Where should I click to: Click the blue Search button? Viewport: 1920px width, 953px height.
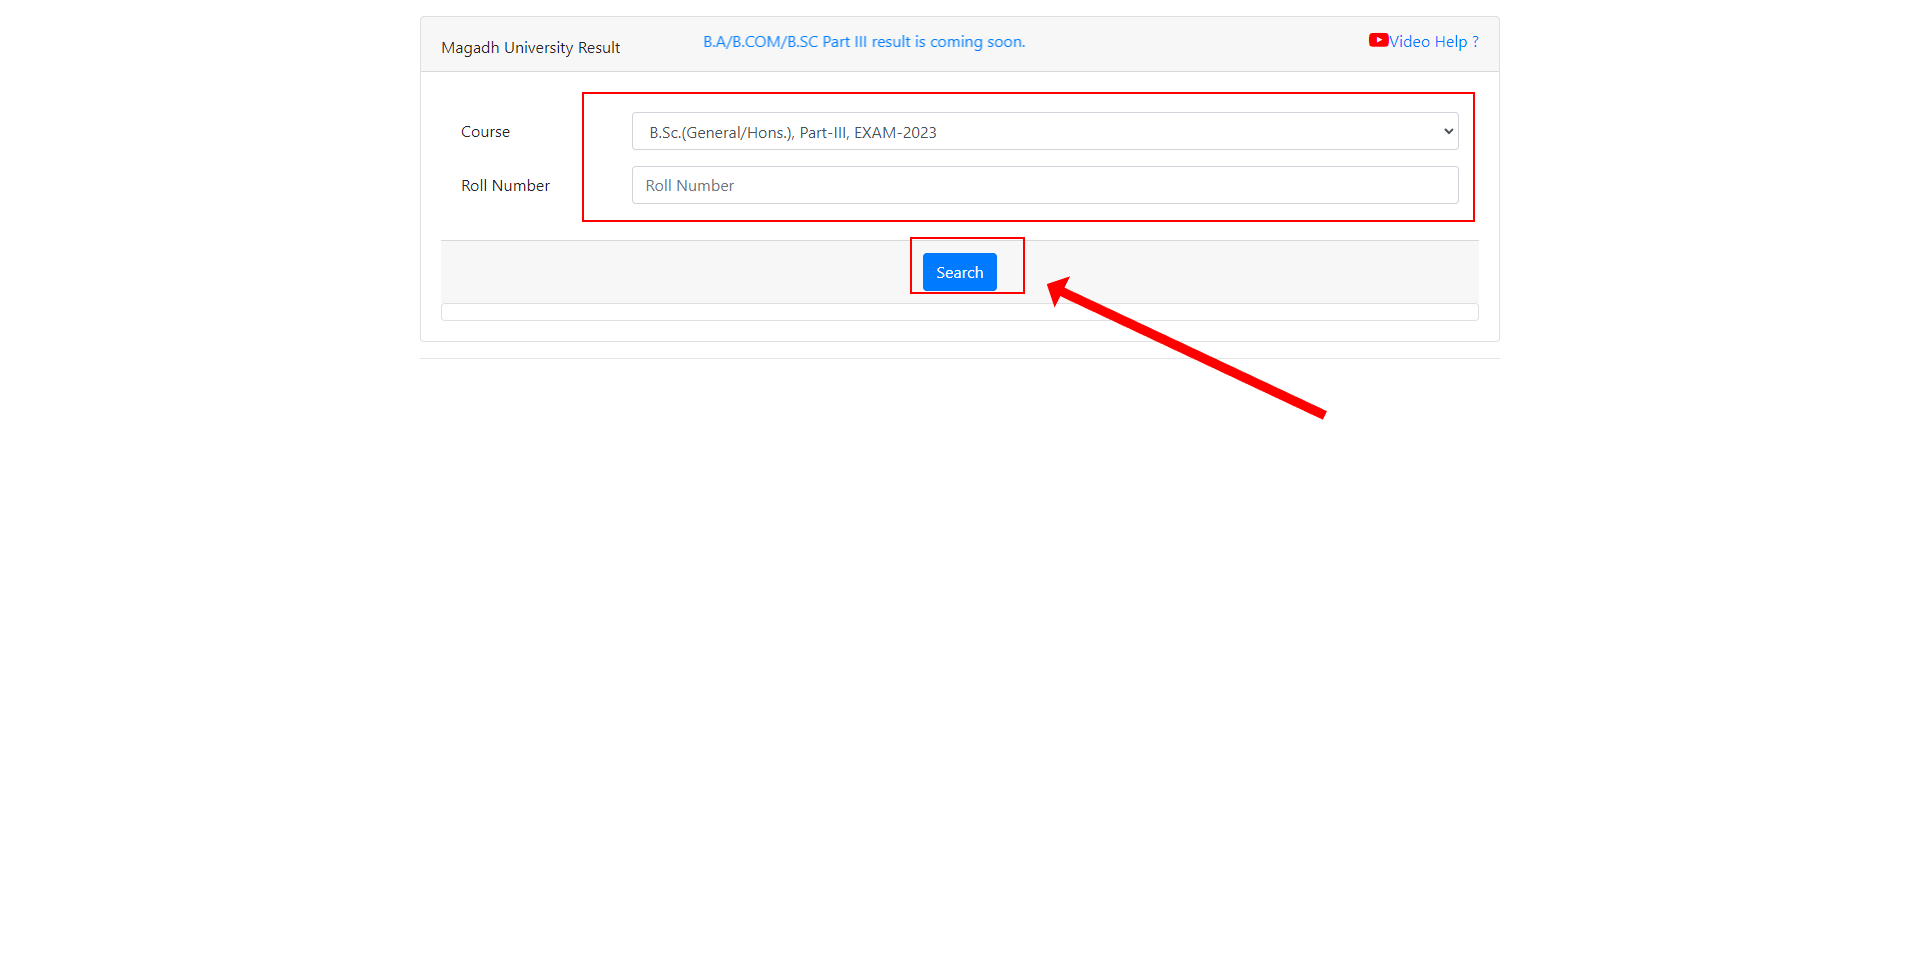pos(959,272)
